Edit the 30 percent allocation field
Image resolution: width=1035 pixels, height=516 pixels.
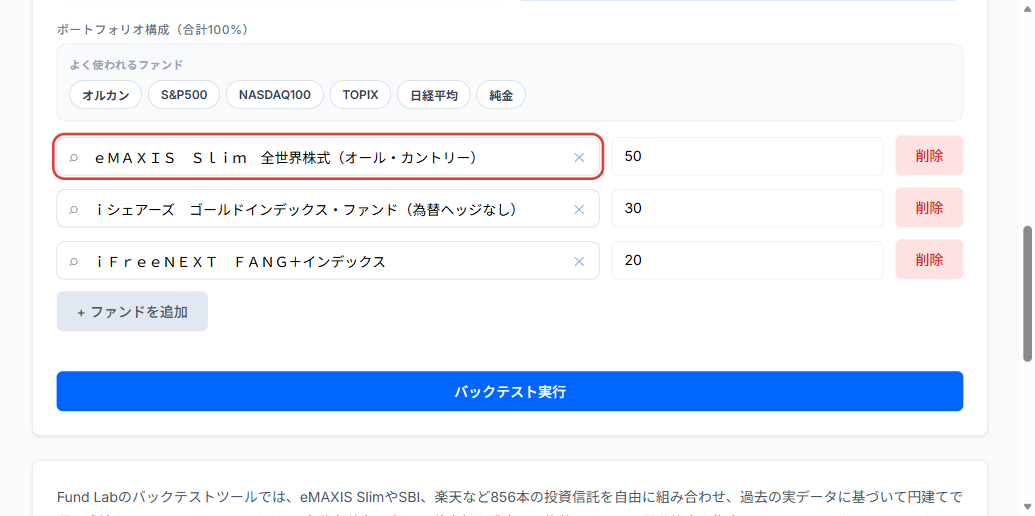tap(747, 209)
